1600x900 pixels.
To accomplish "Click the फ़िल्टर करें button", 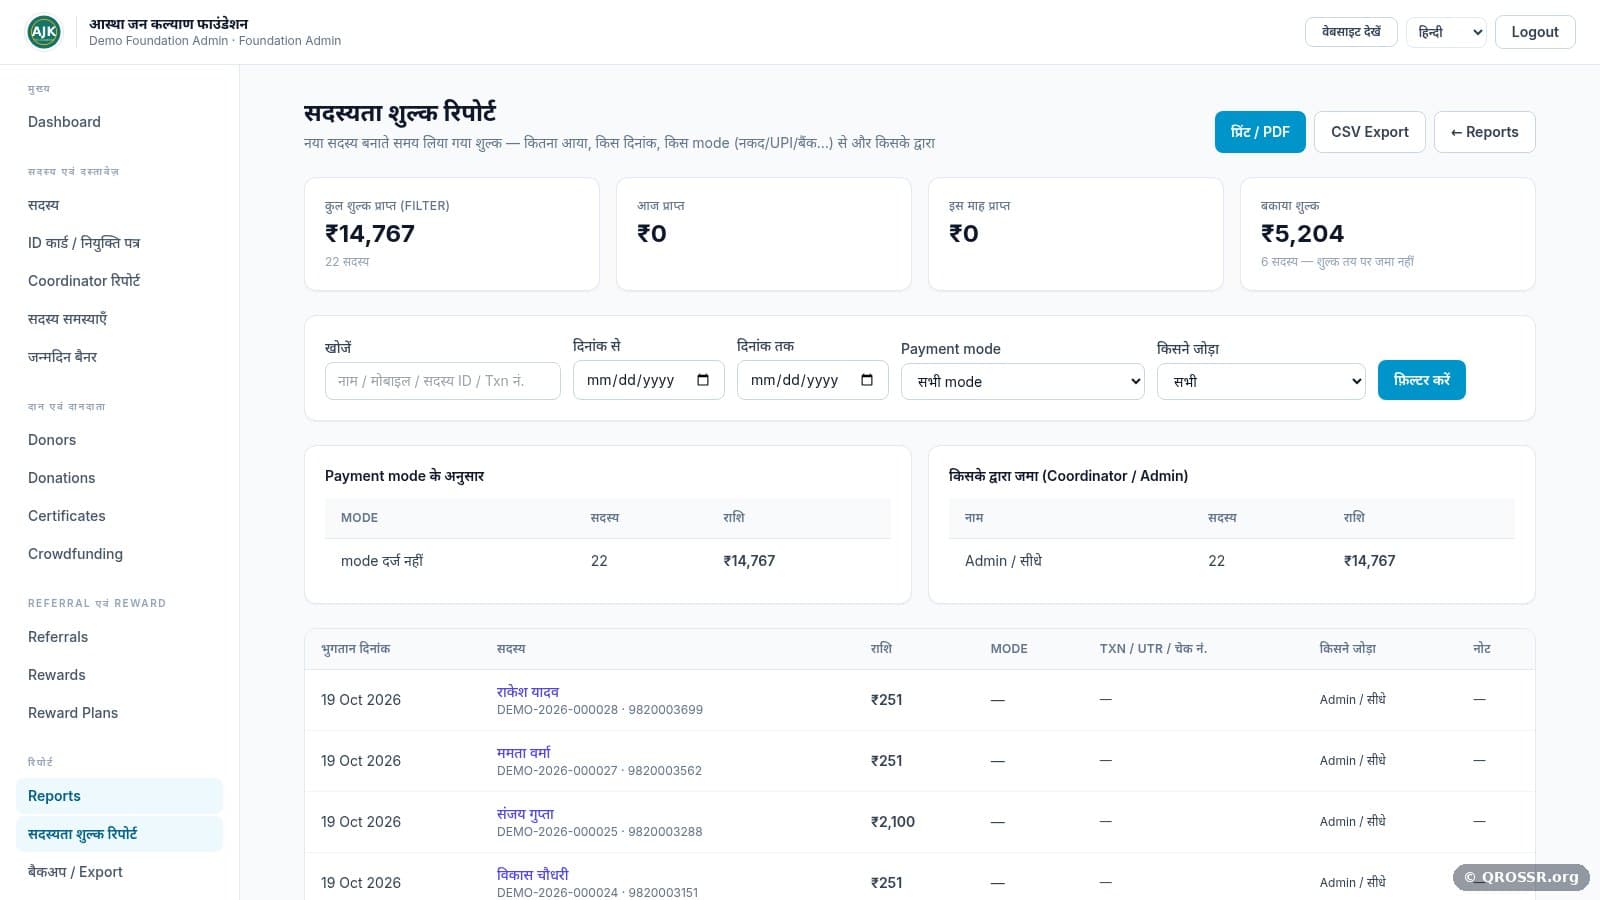I will coord(1421,380).
